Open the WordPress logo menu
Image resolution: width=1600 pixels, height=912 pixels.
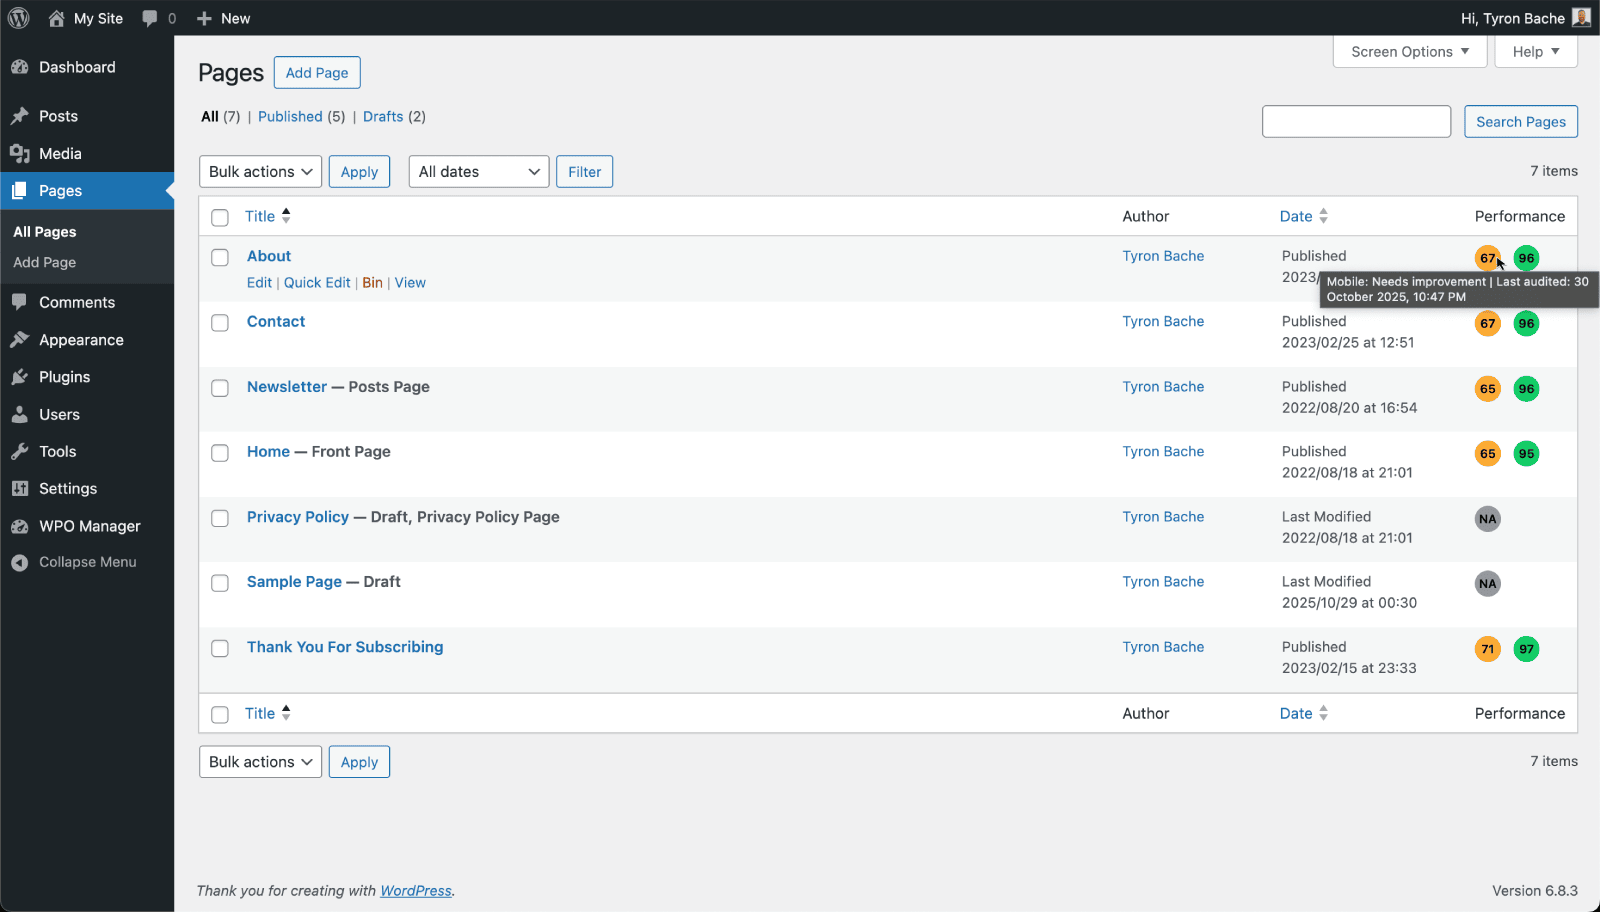[18, 18]
